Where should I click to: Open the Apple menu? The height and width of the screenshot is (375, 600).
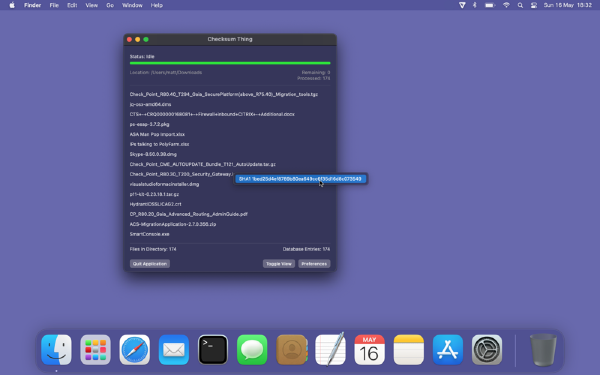[12, 5]
